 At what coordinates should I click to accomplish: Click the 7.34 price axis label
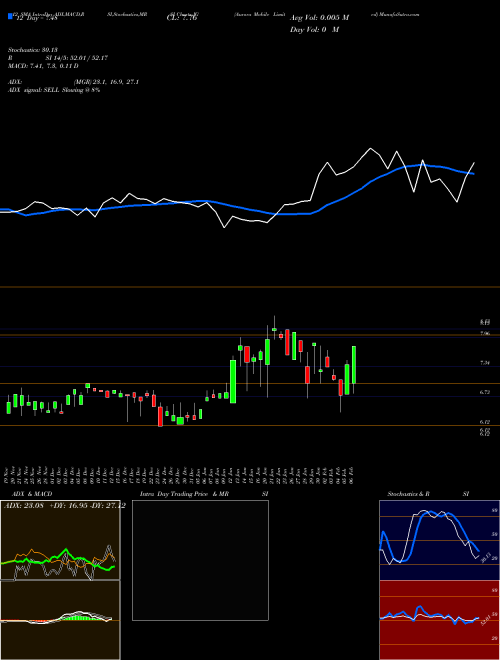coord(484,363)
